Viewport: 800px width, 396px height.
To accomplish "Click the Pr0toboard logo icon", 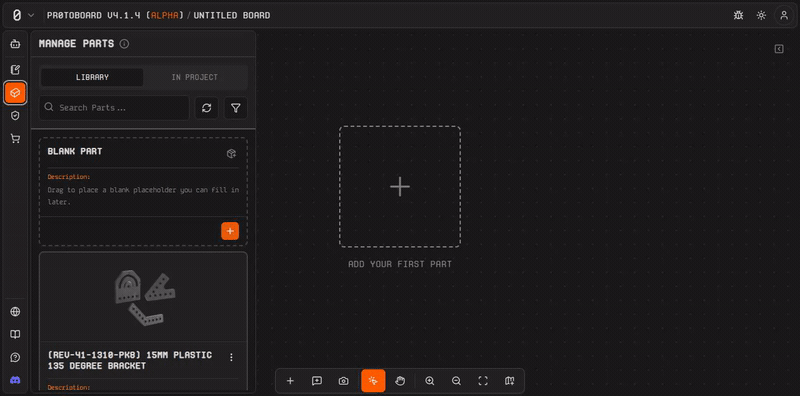I will tap(17, 15).
